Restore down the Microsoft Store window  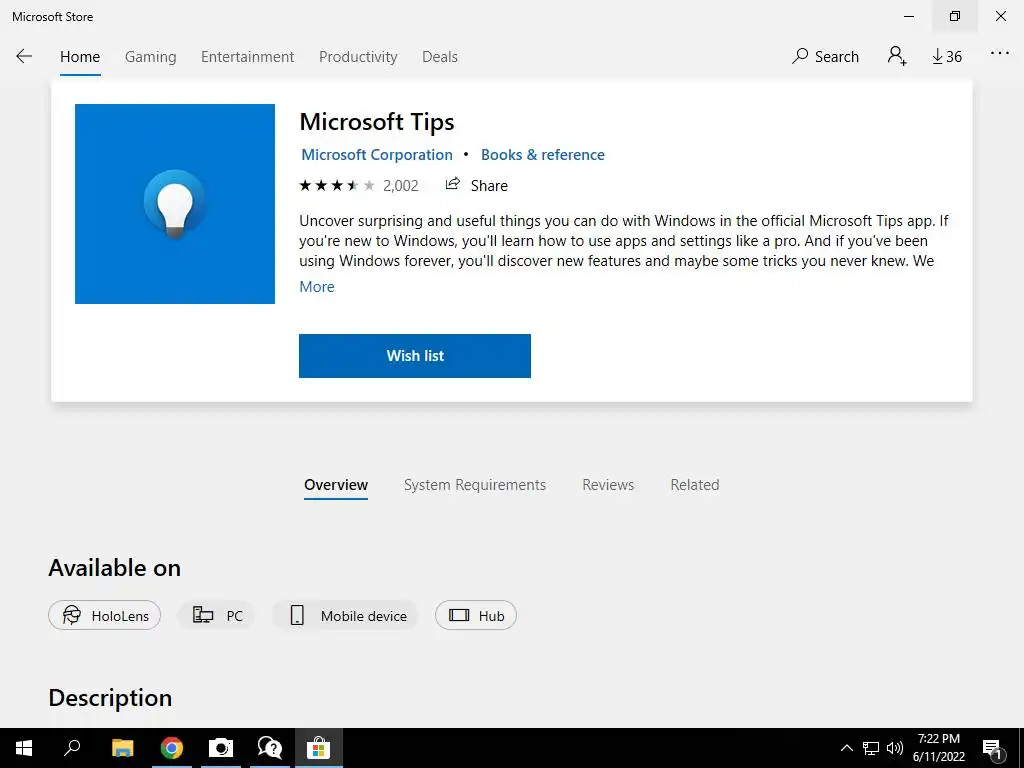coord(955,16)
